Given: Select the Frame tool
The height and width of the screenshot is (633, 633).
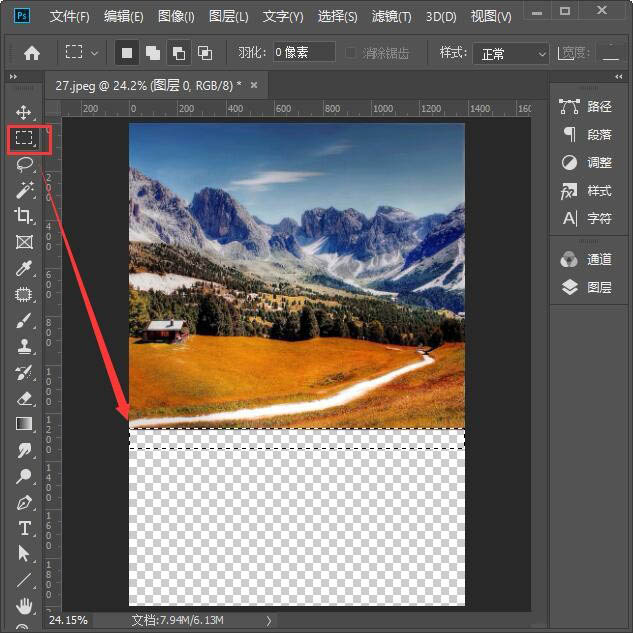Looking at the screenshot, I should [x=24, y=242].
